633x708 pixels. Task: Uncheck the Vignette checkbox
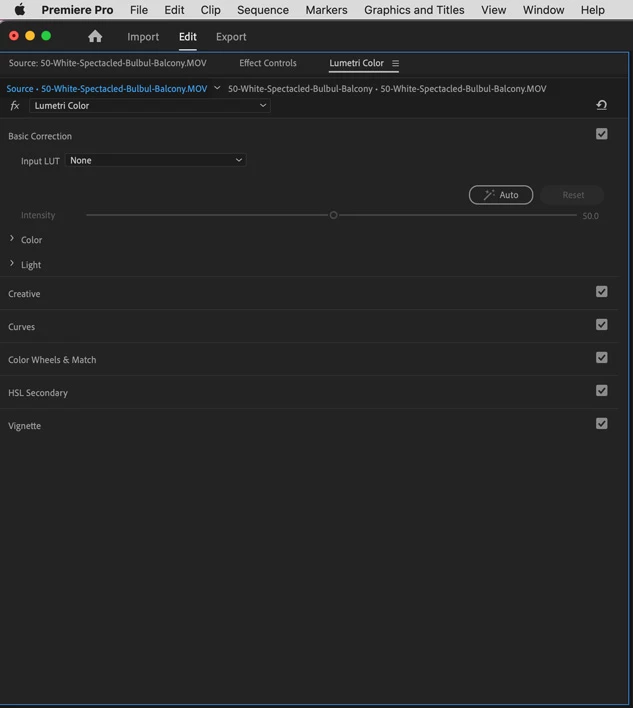601,424
